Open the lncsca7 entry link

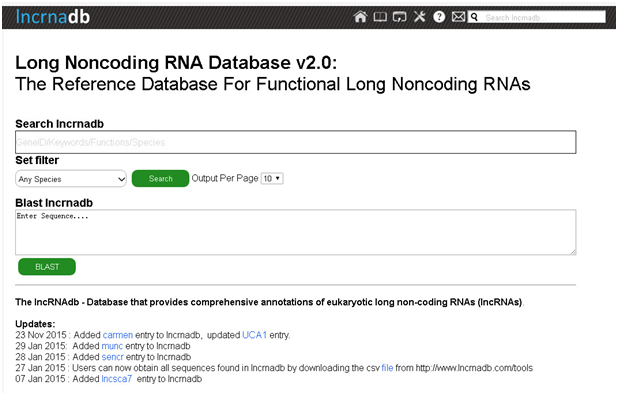coord(117,379)
